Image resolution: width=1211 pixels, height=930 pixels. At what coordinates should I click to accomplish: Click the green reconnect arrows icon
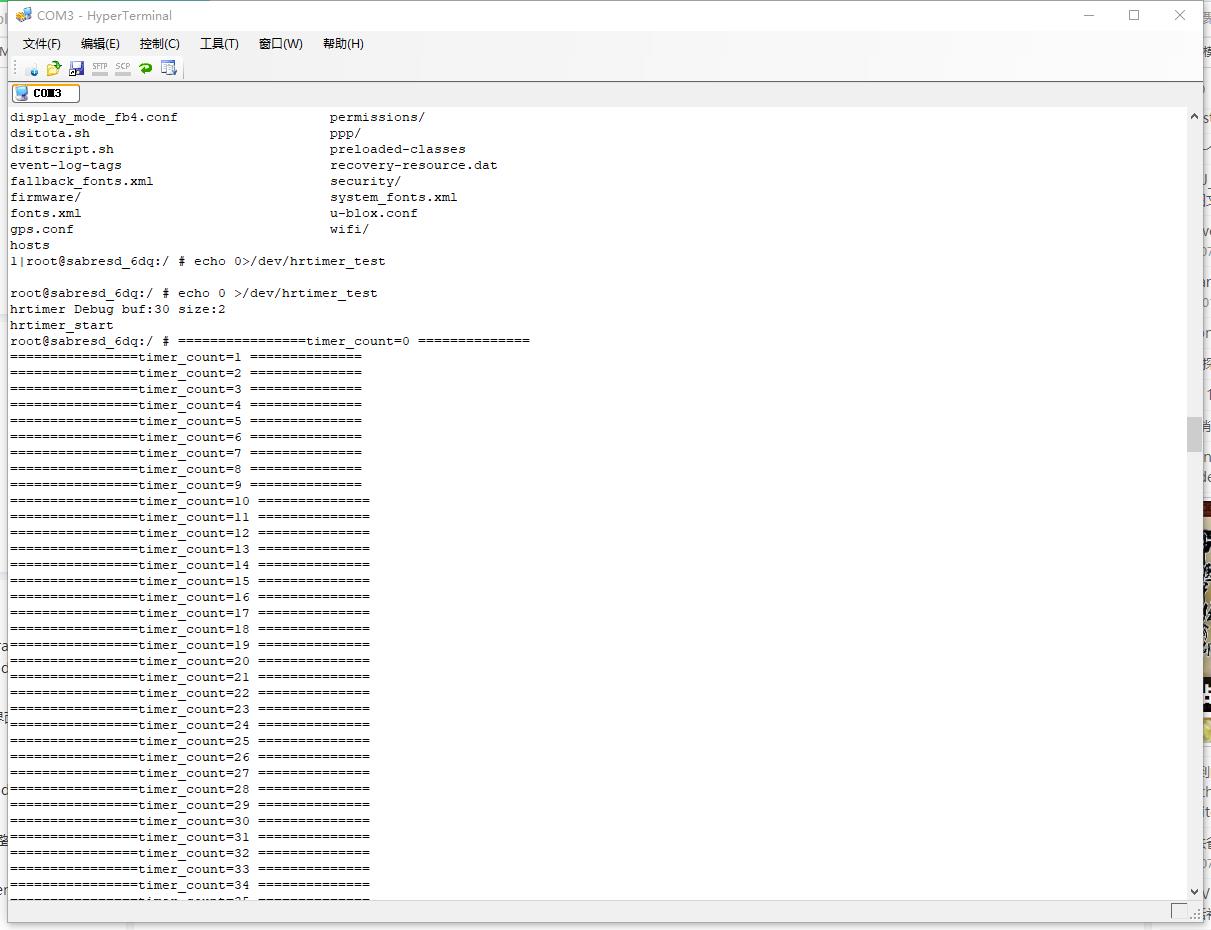(145, 68)
